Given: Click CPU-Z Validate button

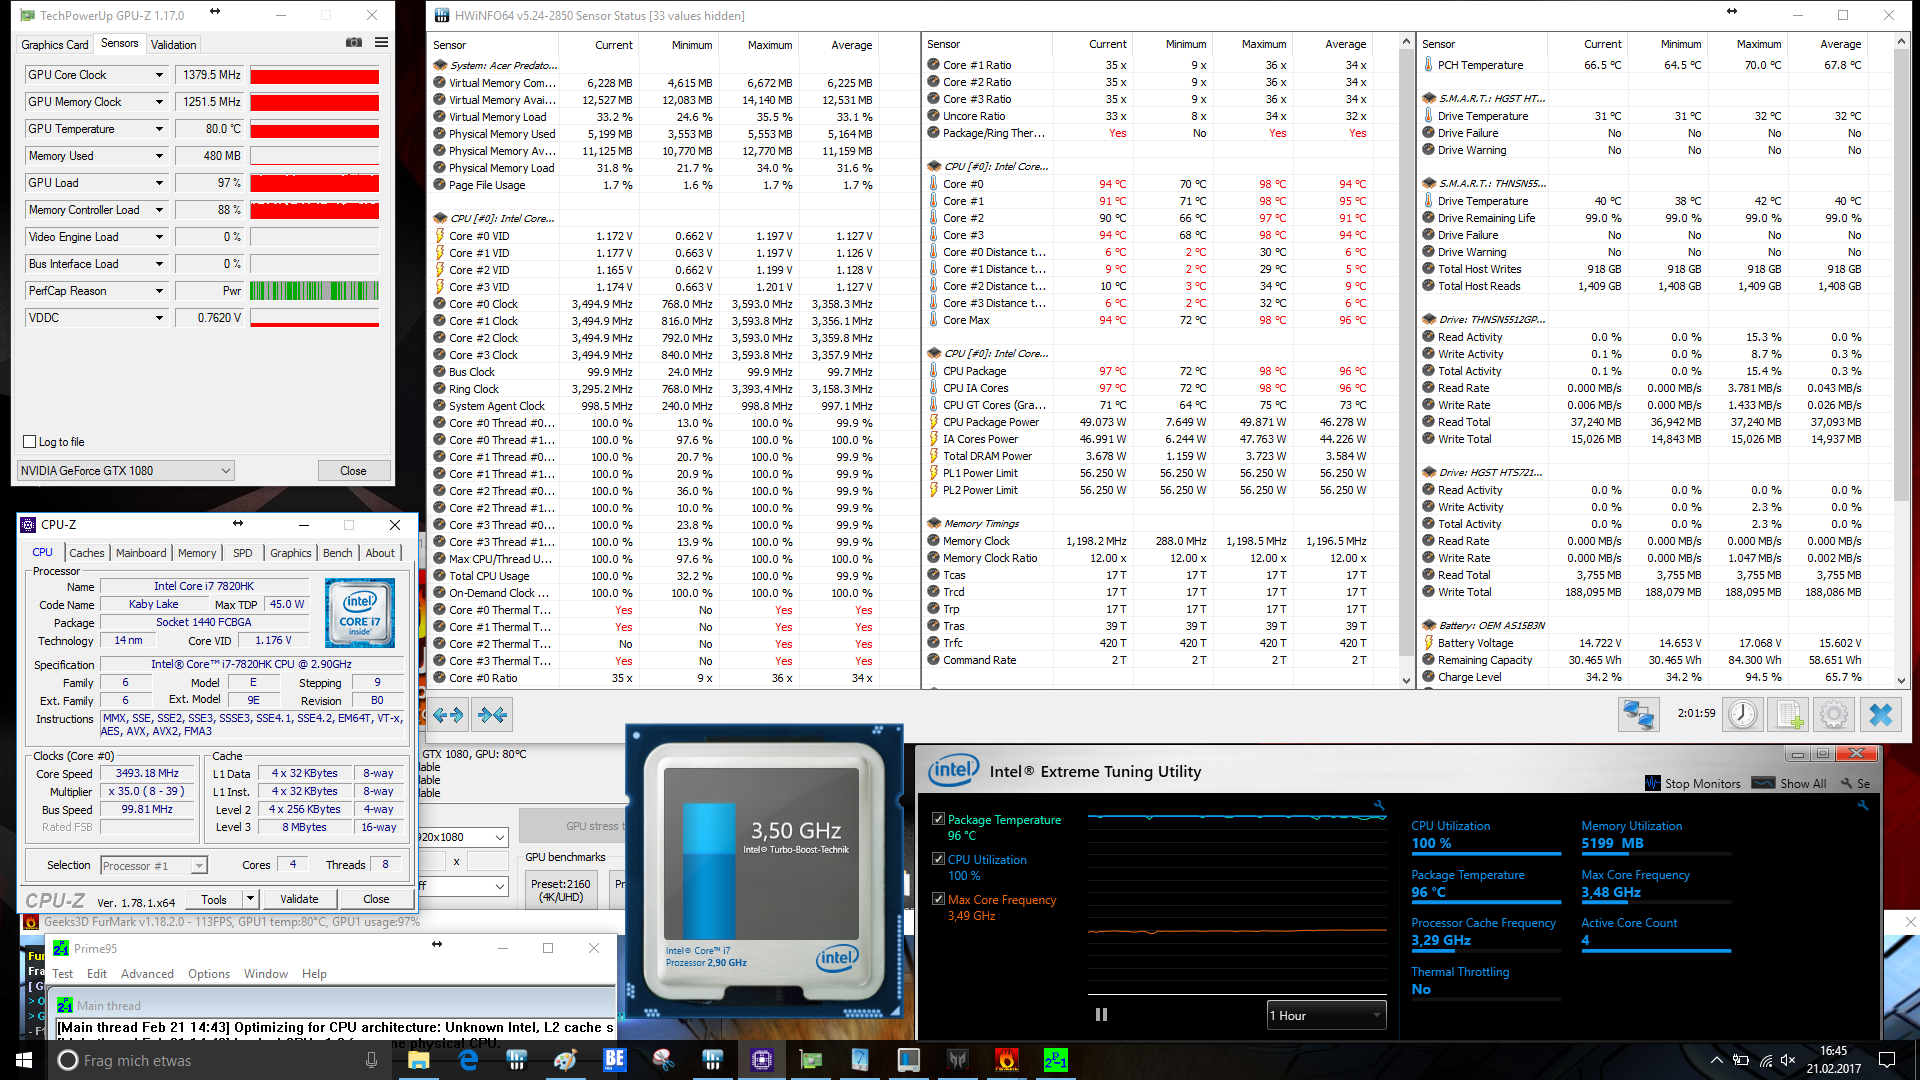Looking at the screenshot, I should tap(298, 899).
